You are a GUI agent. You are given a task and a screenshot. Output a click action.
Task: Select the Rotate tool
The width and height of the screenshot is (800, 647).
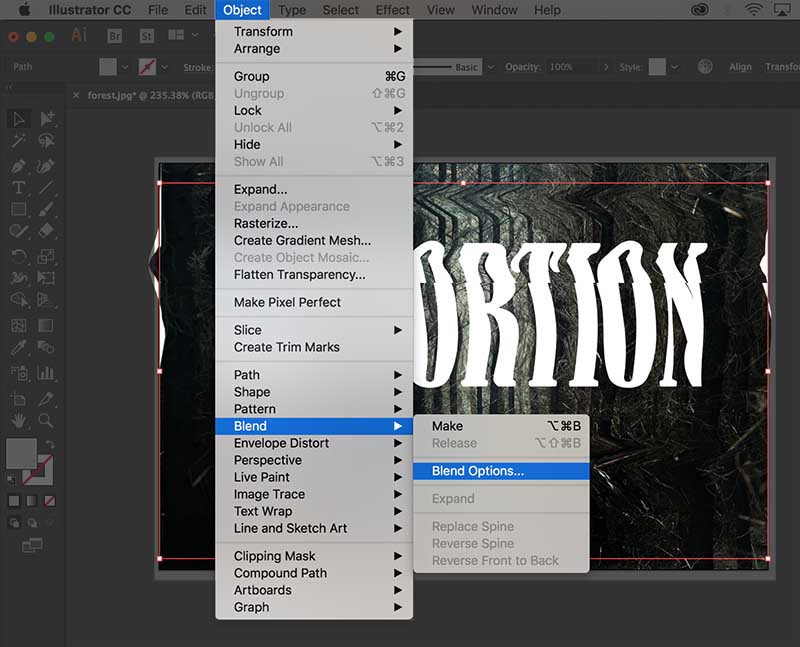(x=19, y=256)
